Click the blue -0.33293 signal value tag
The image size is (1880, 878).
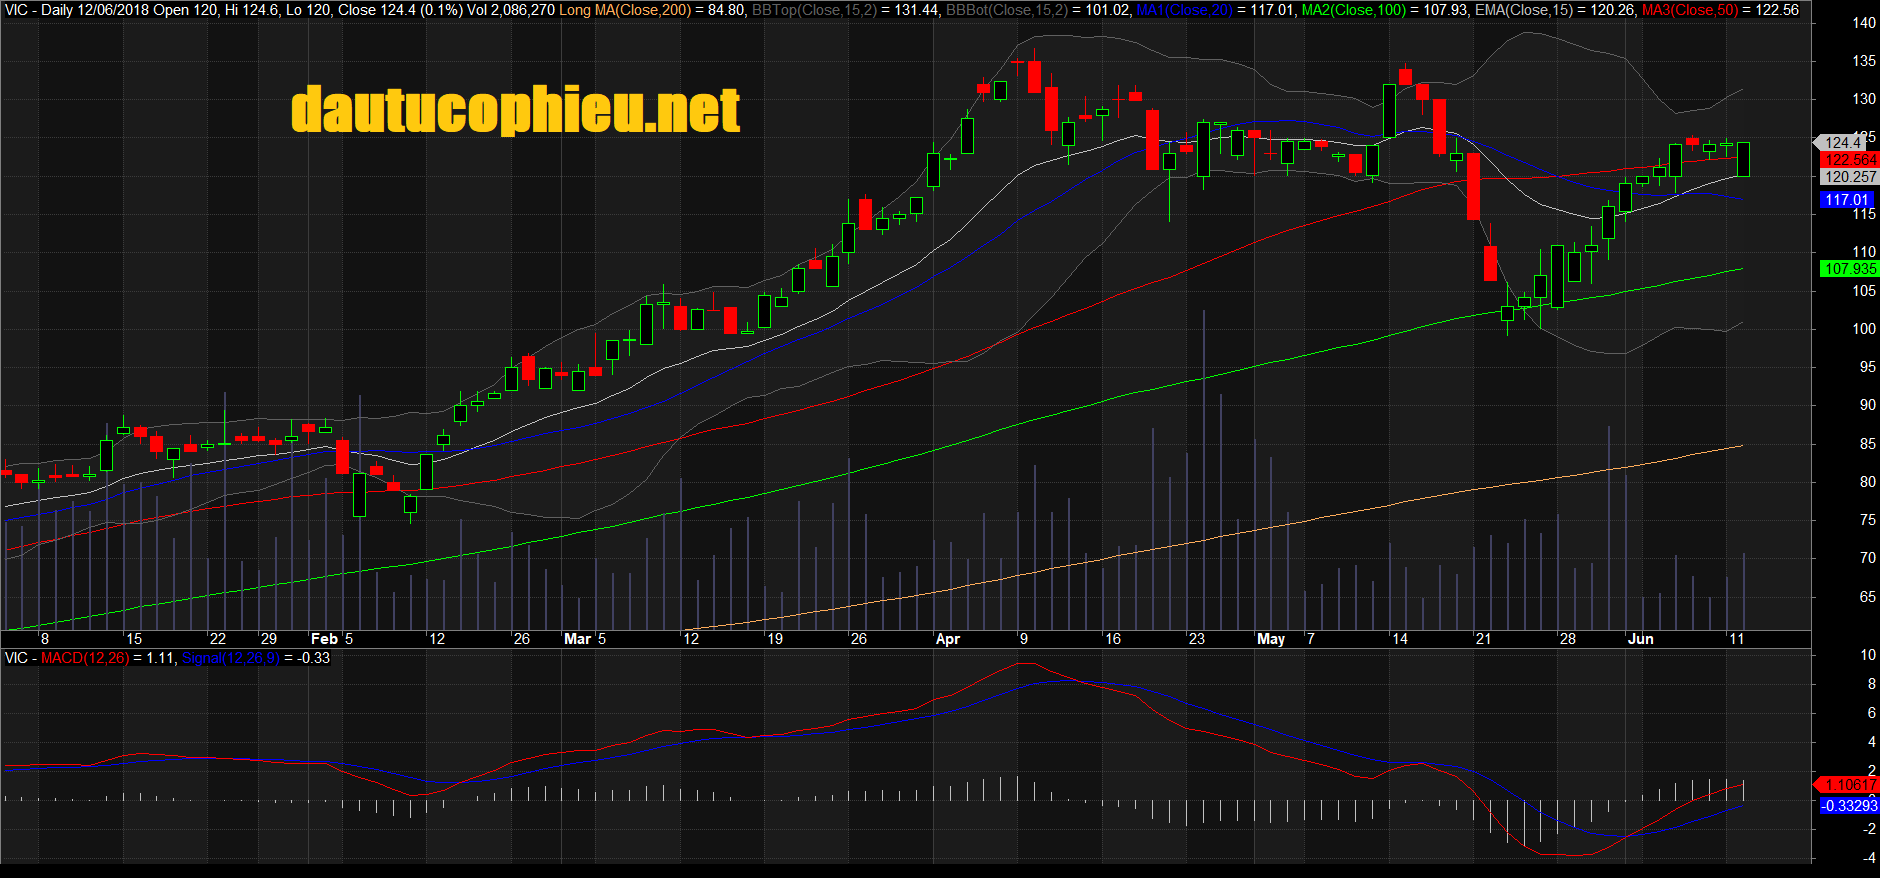tap(1849, 805)
